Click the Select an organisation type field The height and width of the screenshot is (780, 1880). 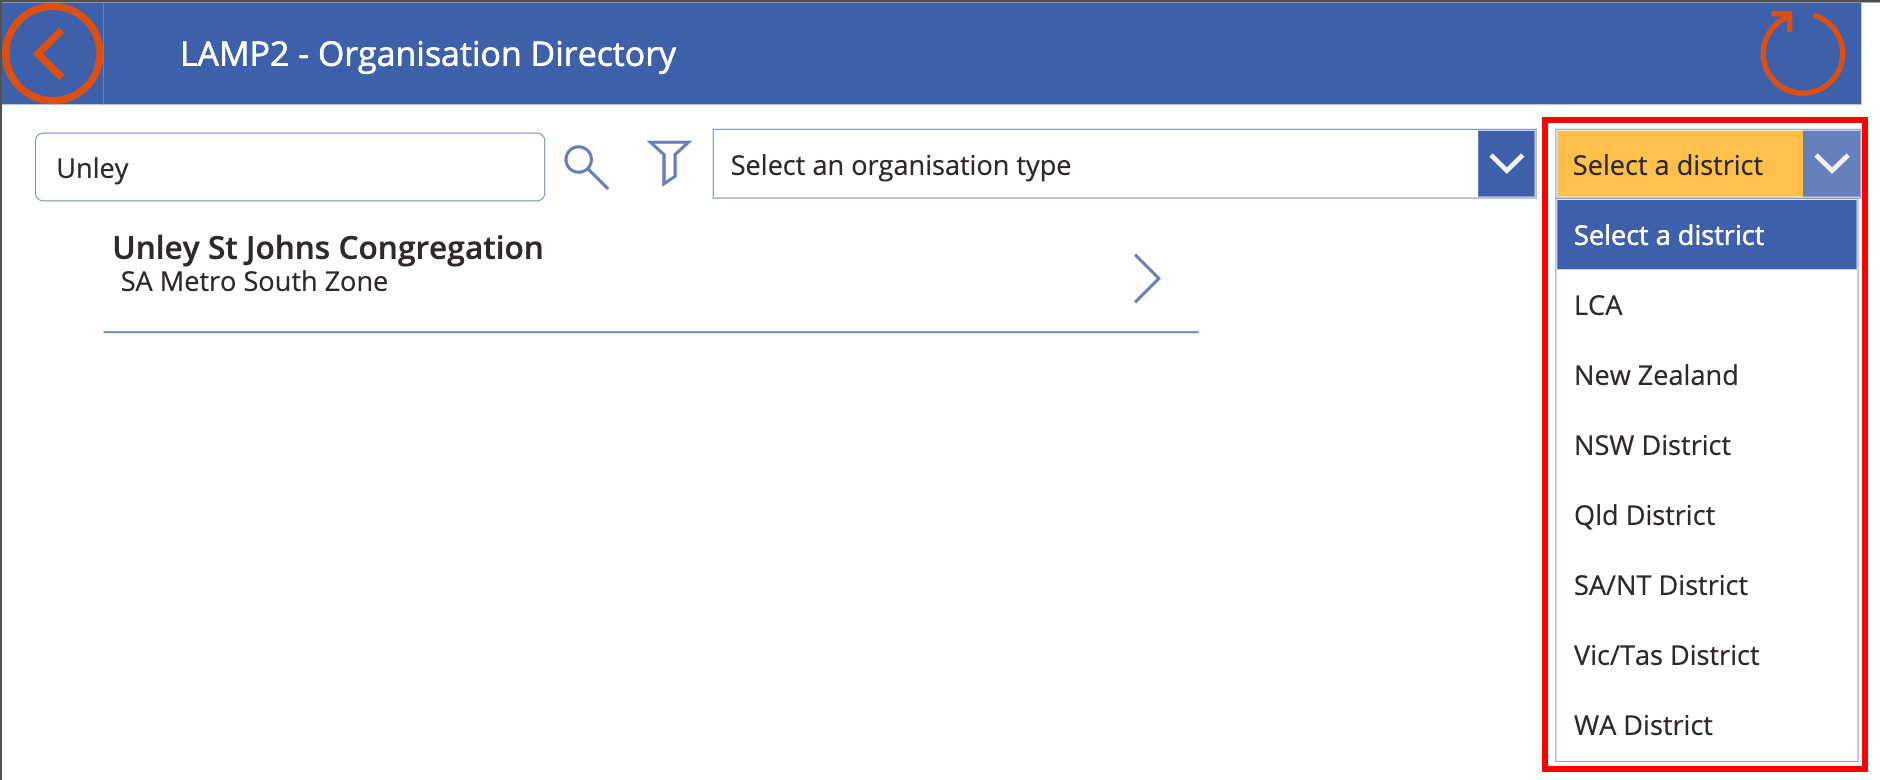point(1096,164)
